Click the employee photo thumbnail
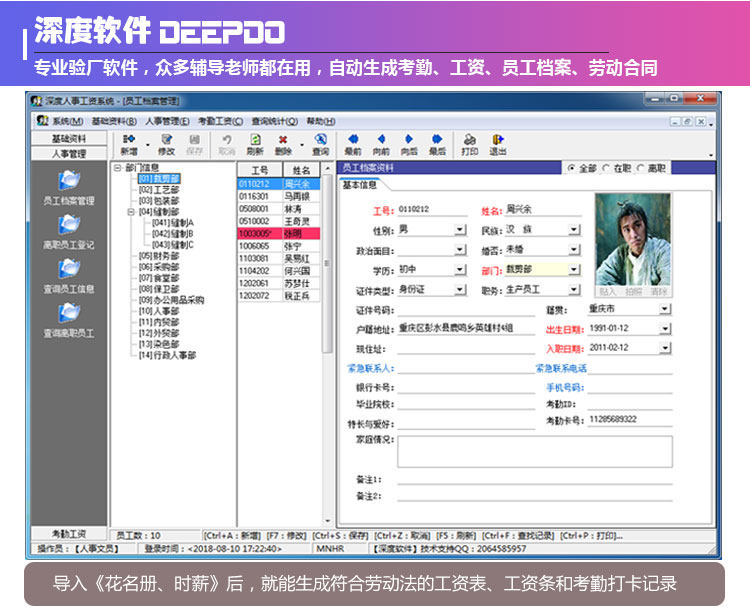 632,239
